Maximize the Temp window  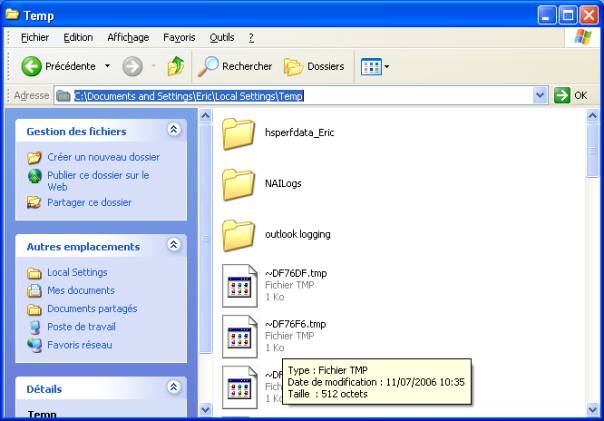coord(568,15)
